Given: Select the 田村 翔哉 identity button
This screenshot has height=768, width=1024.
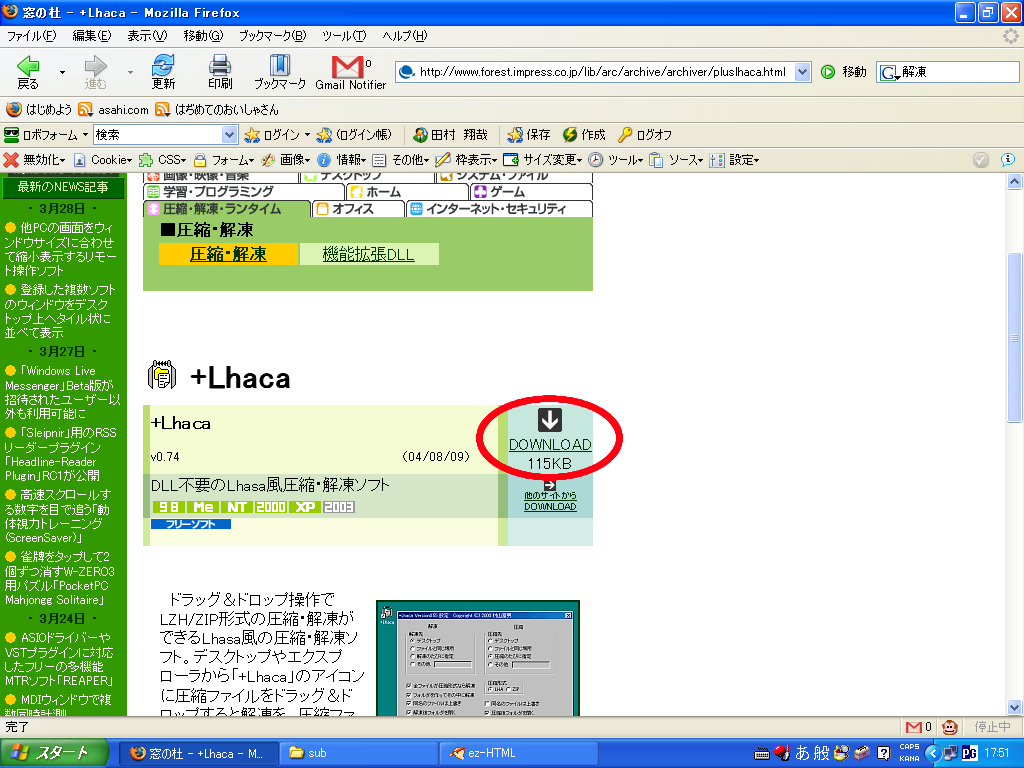Looking at the screenshot, I should pos(451,135).
